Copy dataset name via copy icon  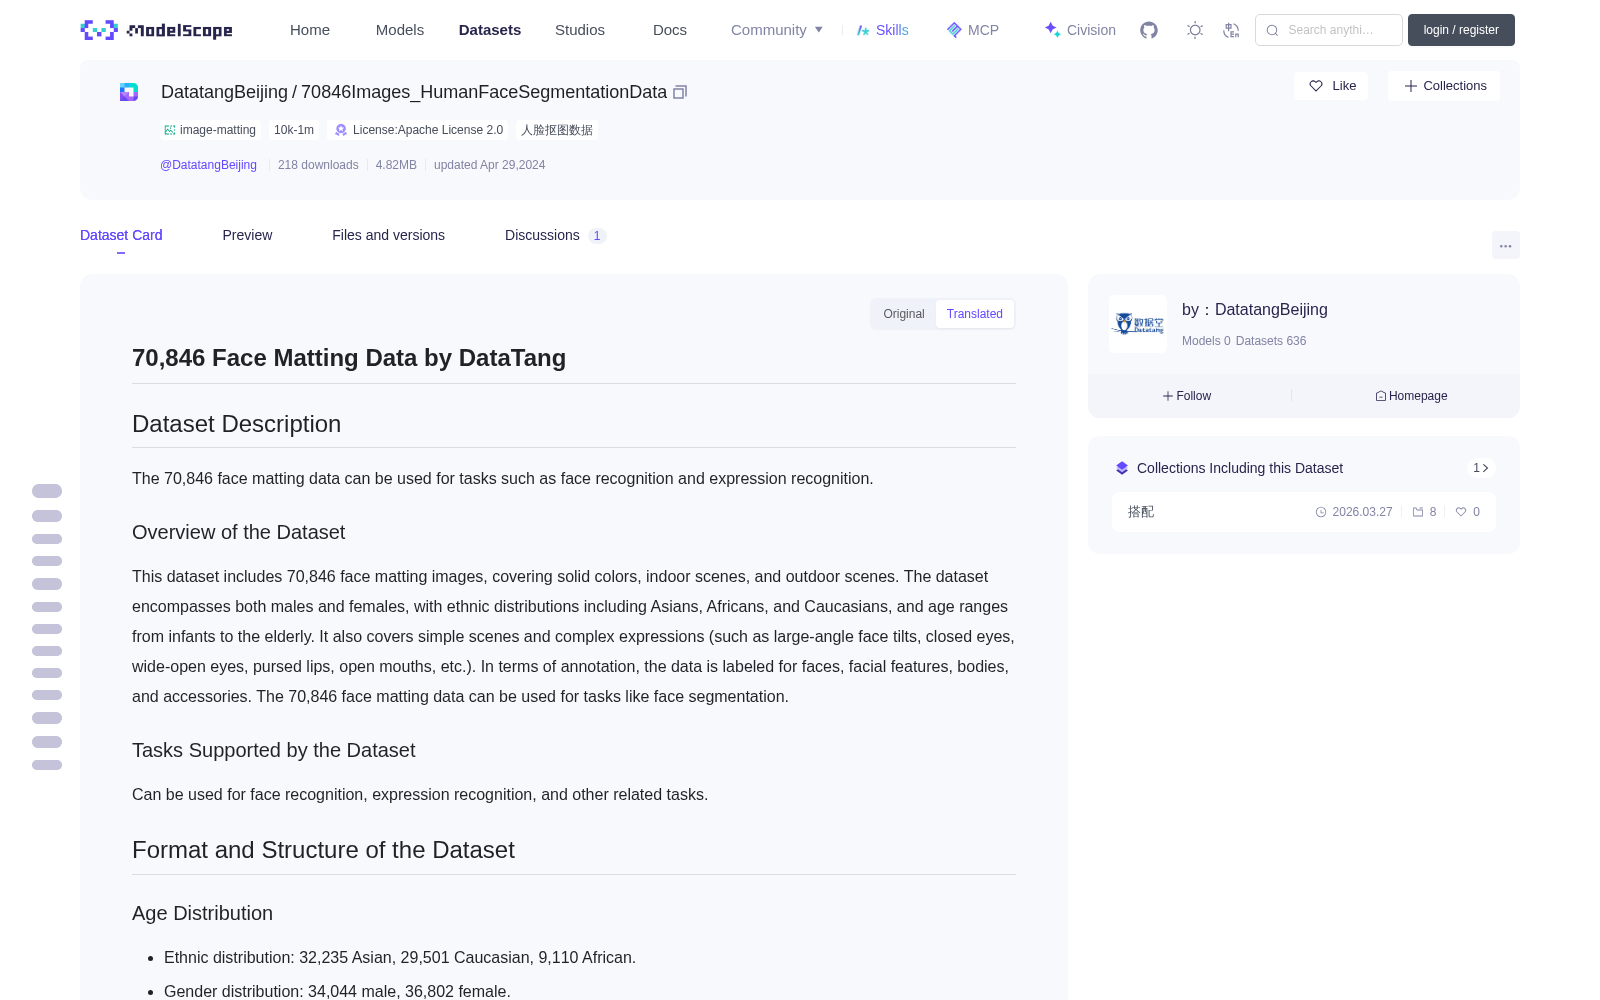click(680, 92)
